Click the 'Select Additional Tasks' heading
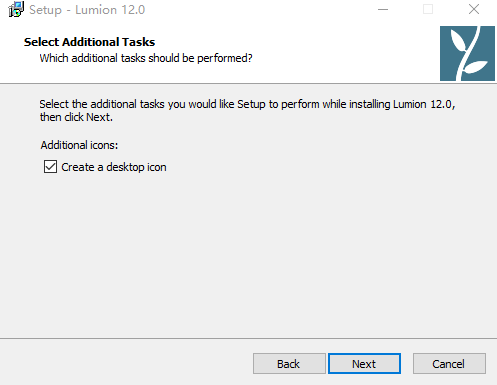Viewport: 497px width, 385px height. [x=89, y=42]
